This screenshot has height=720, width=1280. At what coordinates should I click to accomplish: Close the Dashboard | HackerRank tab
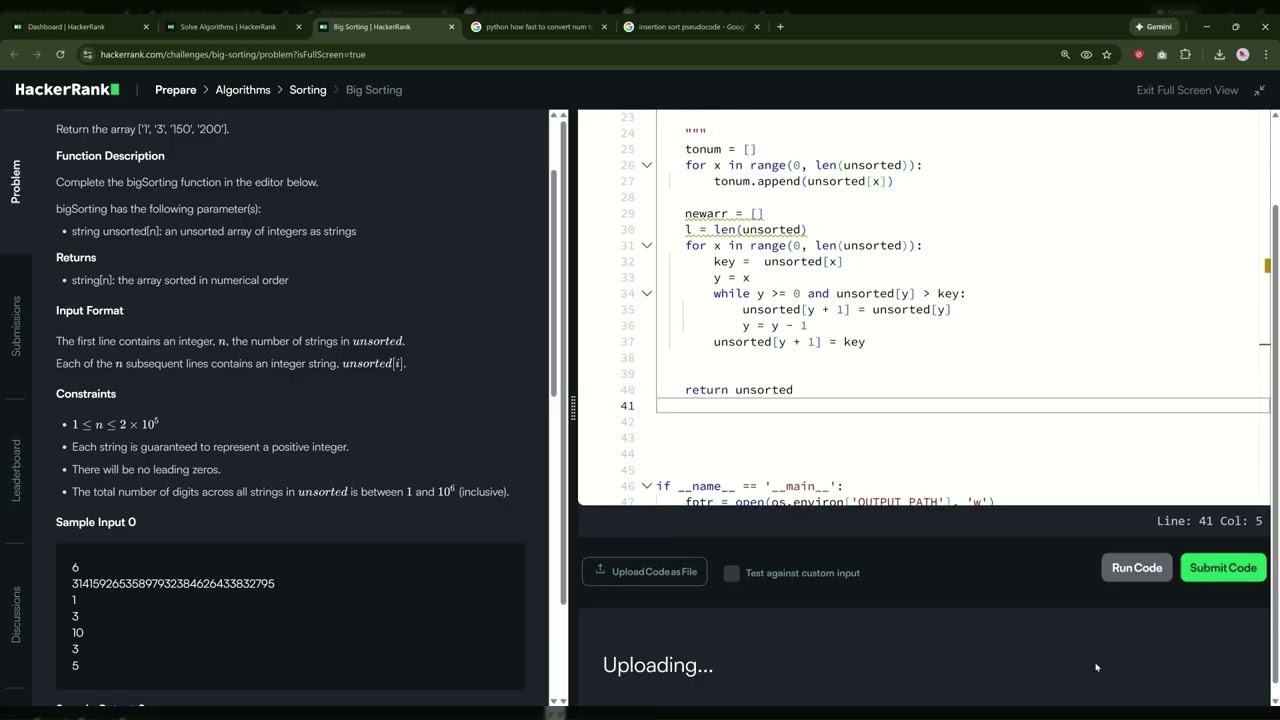coord(146,27)
